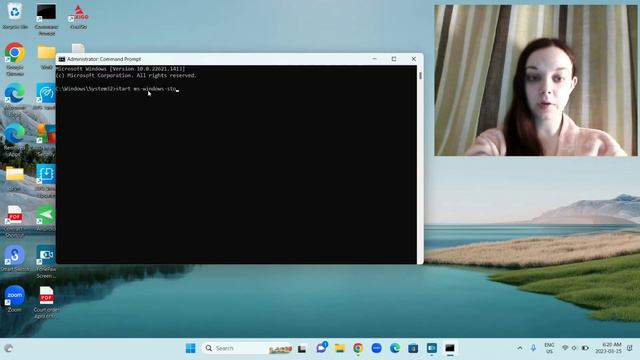640x360 pixels.
Task: Open Microsoft Edge from the taskbar
Action: coord(395,348)
